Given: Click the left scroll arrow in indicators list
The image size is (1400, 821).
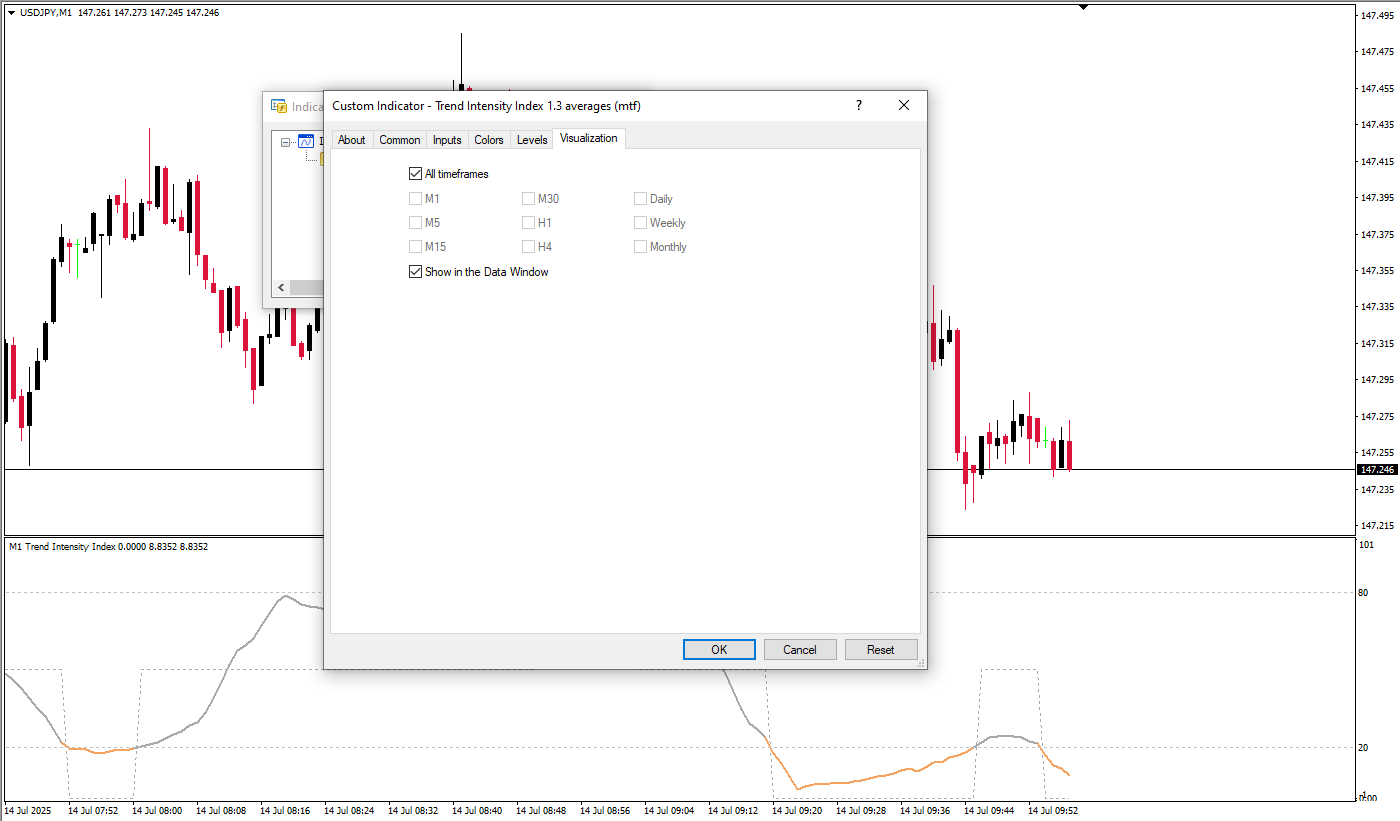Looking at the screenshot, I should click(281, 288).
